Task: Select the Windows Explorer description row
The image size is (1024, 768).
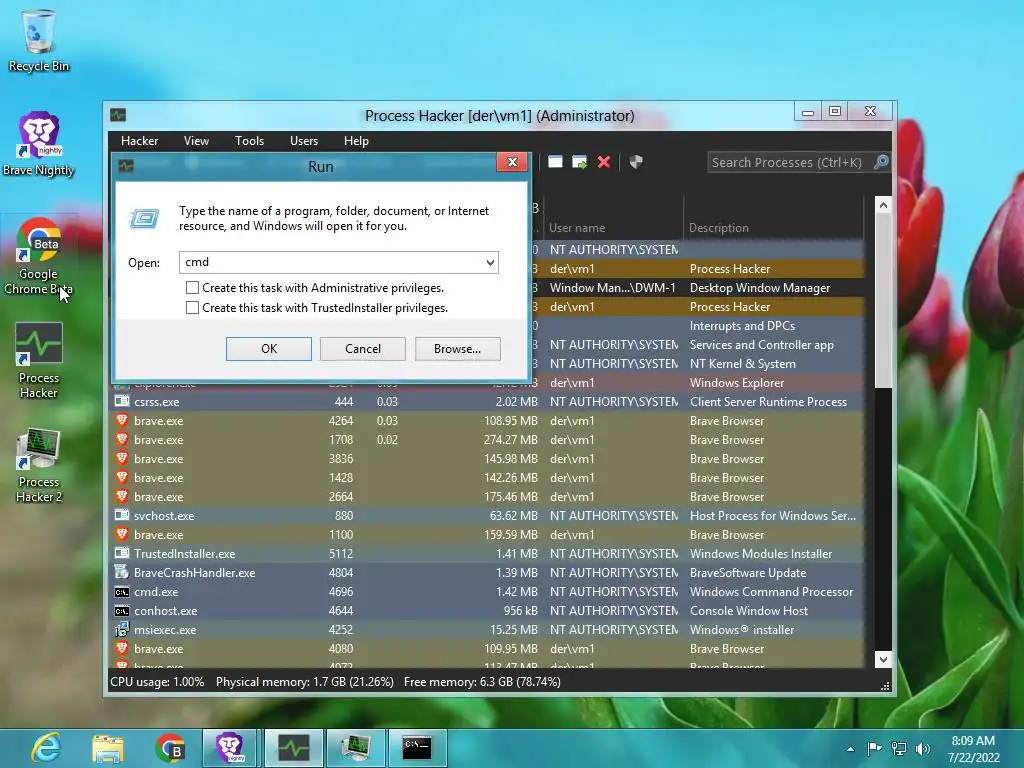Action: point(737,383)
